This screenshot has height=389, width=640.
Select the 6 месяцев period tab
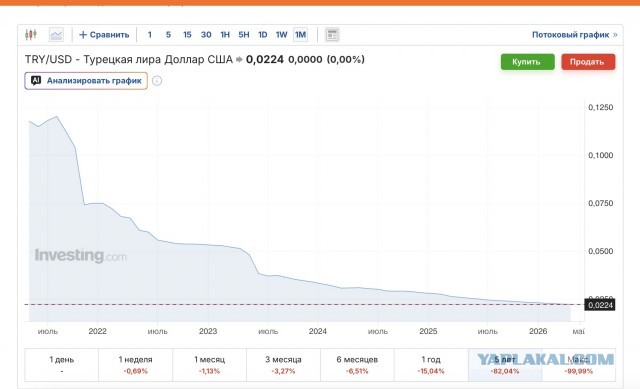coord(357,365)
